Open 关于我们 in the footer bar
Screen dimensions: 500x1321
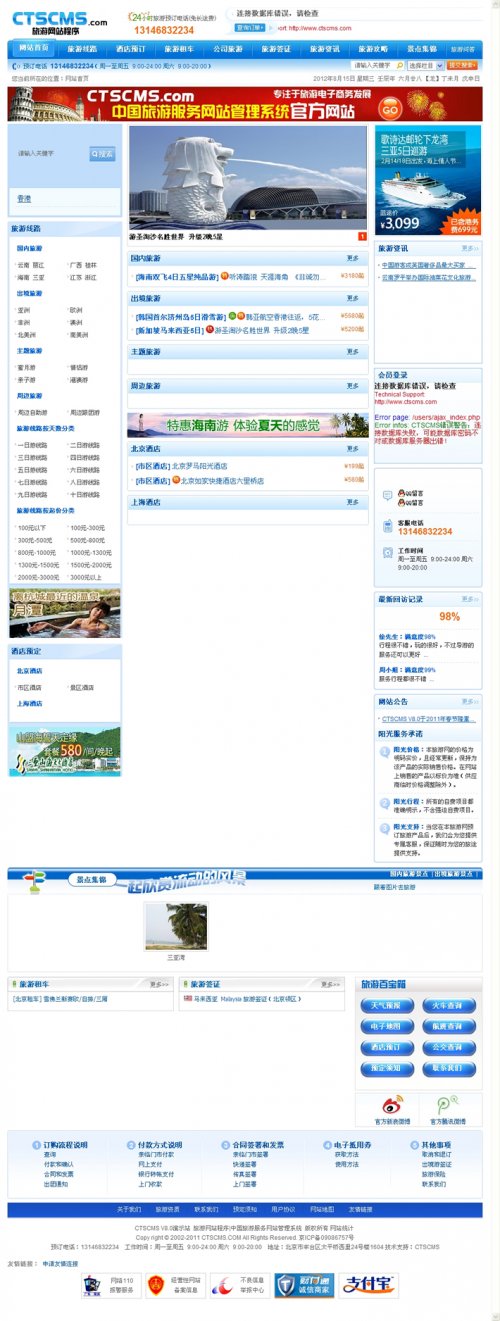[127, 1210]
